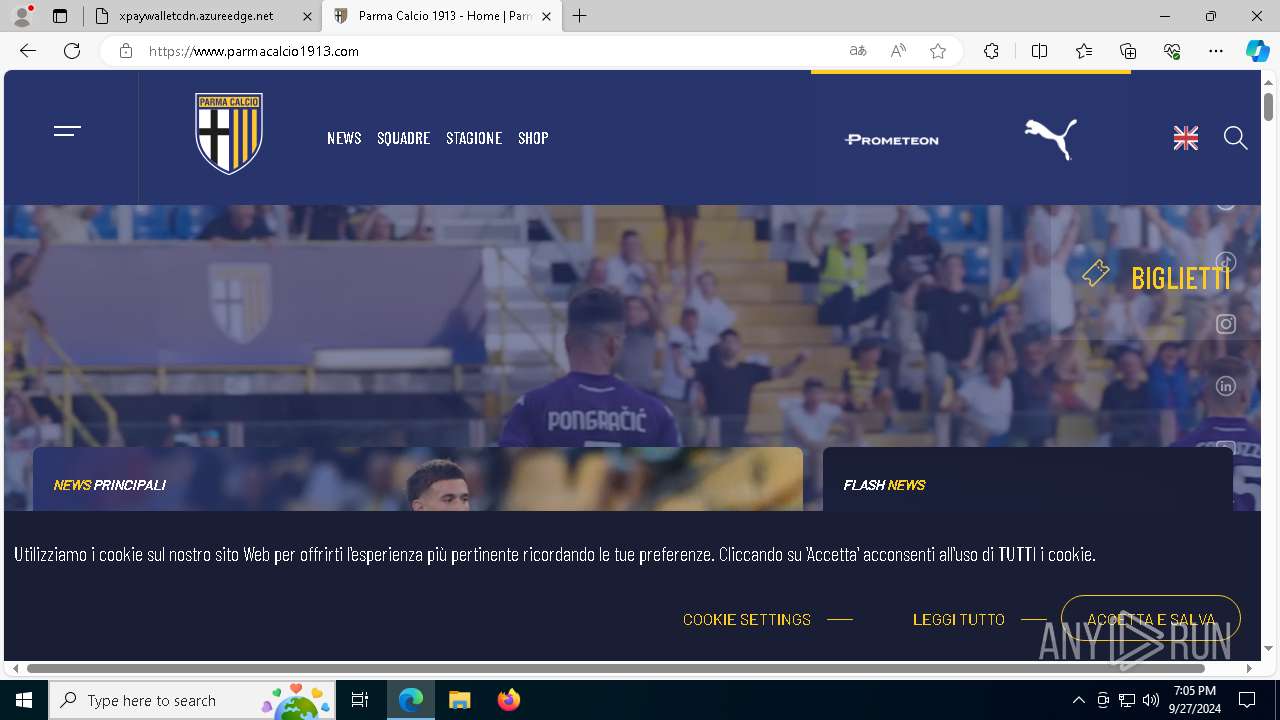Viewport: 1280px width, 720px height.
Task: Switch language with the UK flag
Action: (x=1186, y=139)
